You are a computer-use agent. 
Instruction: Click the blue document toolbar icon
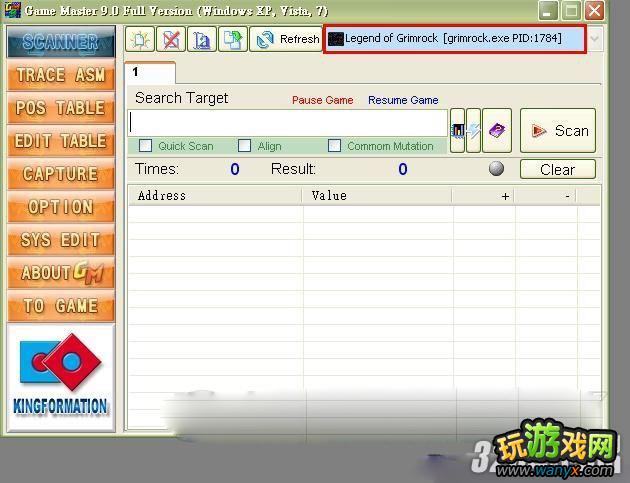tap(202, 39)
